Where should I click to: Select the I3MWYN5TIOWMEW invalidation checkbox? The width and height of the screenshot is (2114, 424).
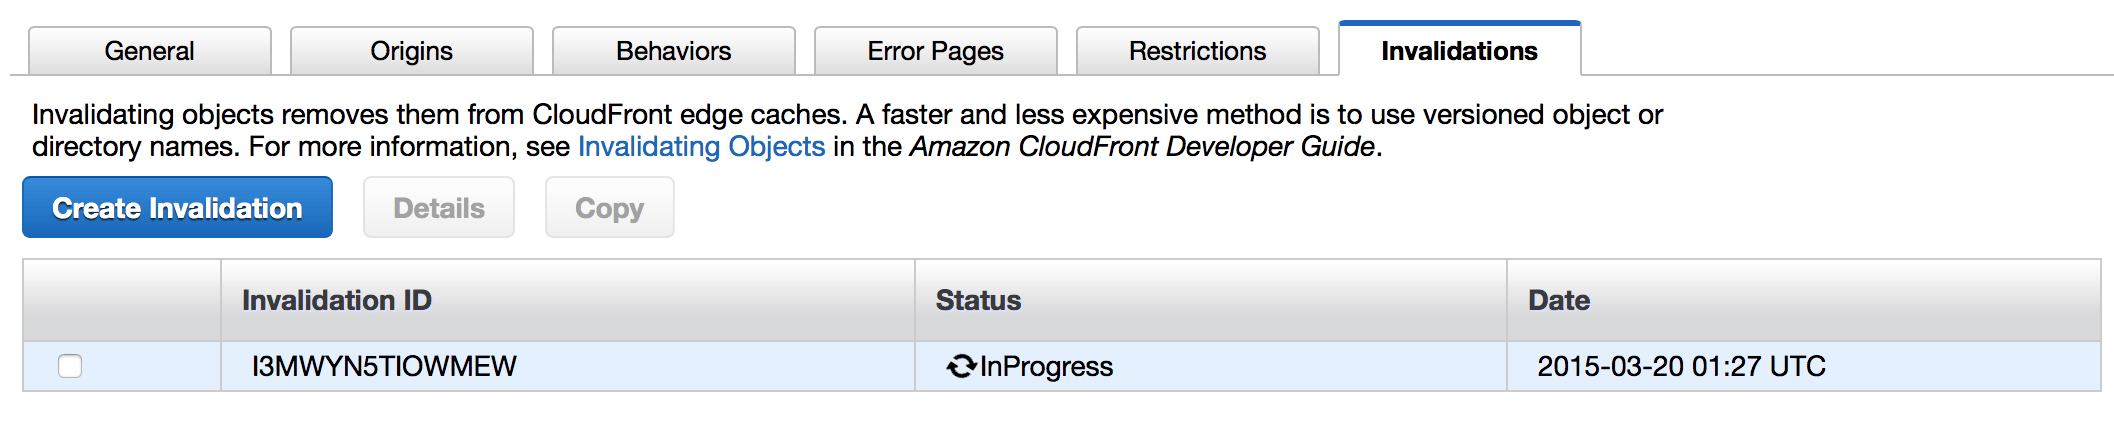point(70,366)
